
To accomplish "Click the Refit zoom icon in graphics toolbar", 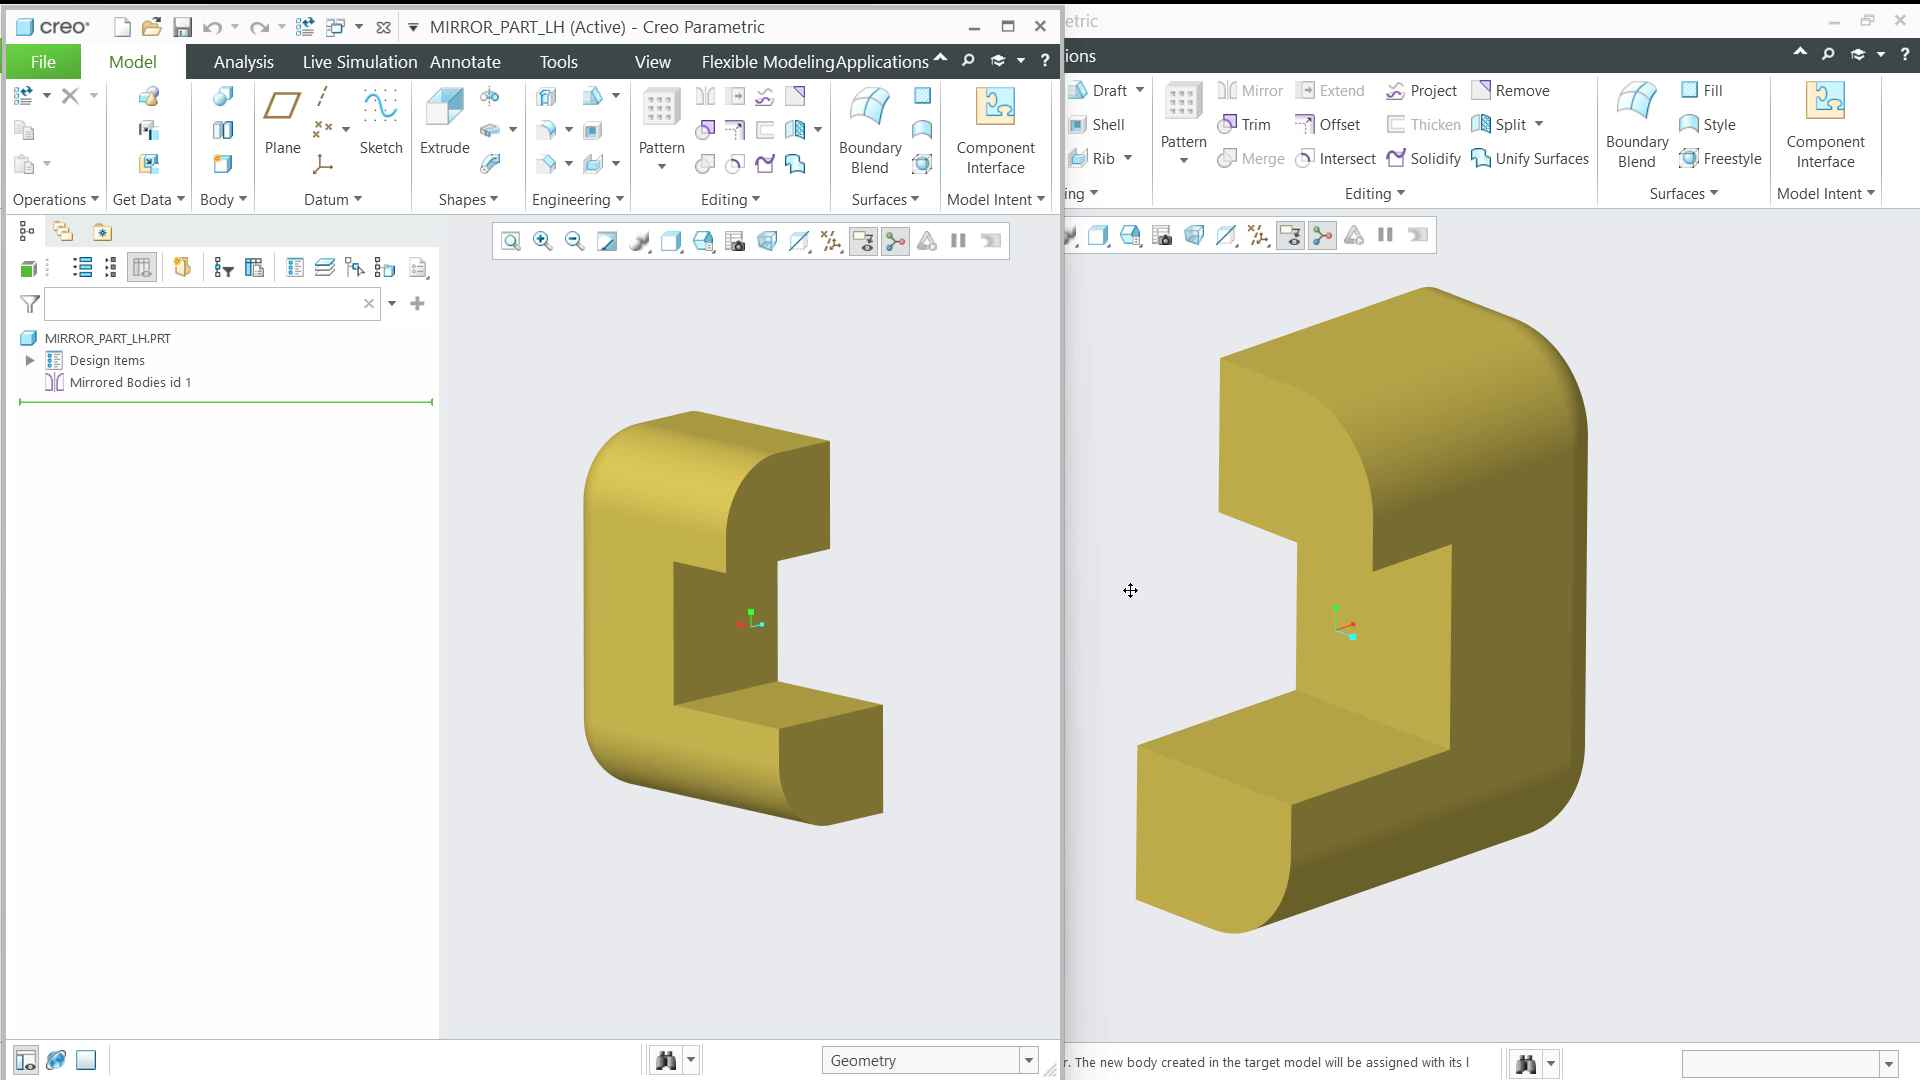I will pos(511,241).
